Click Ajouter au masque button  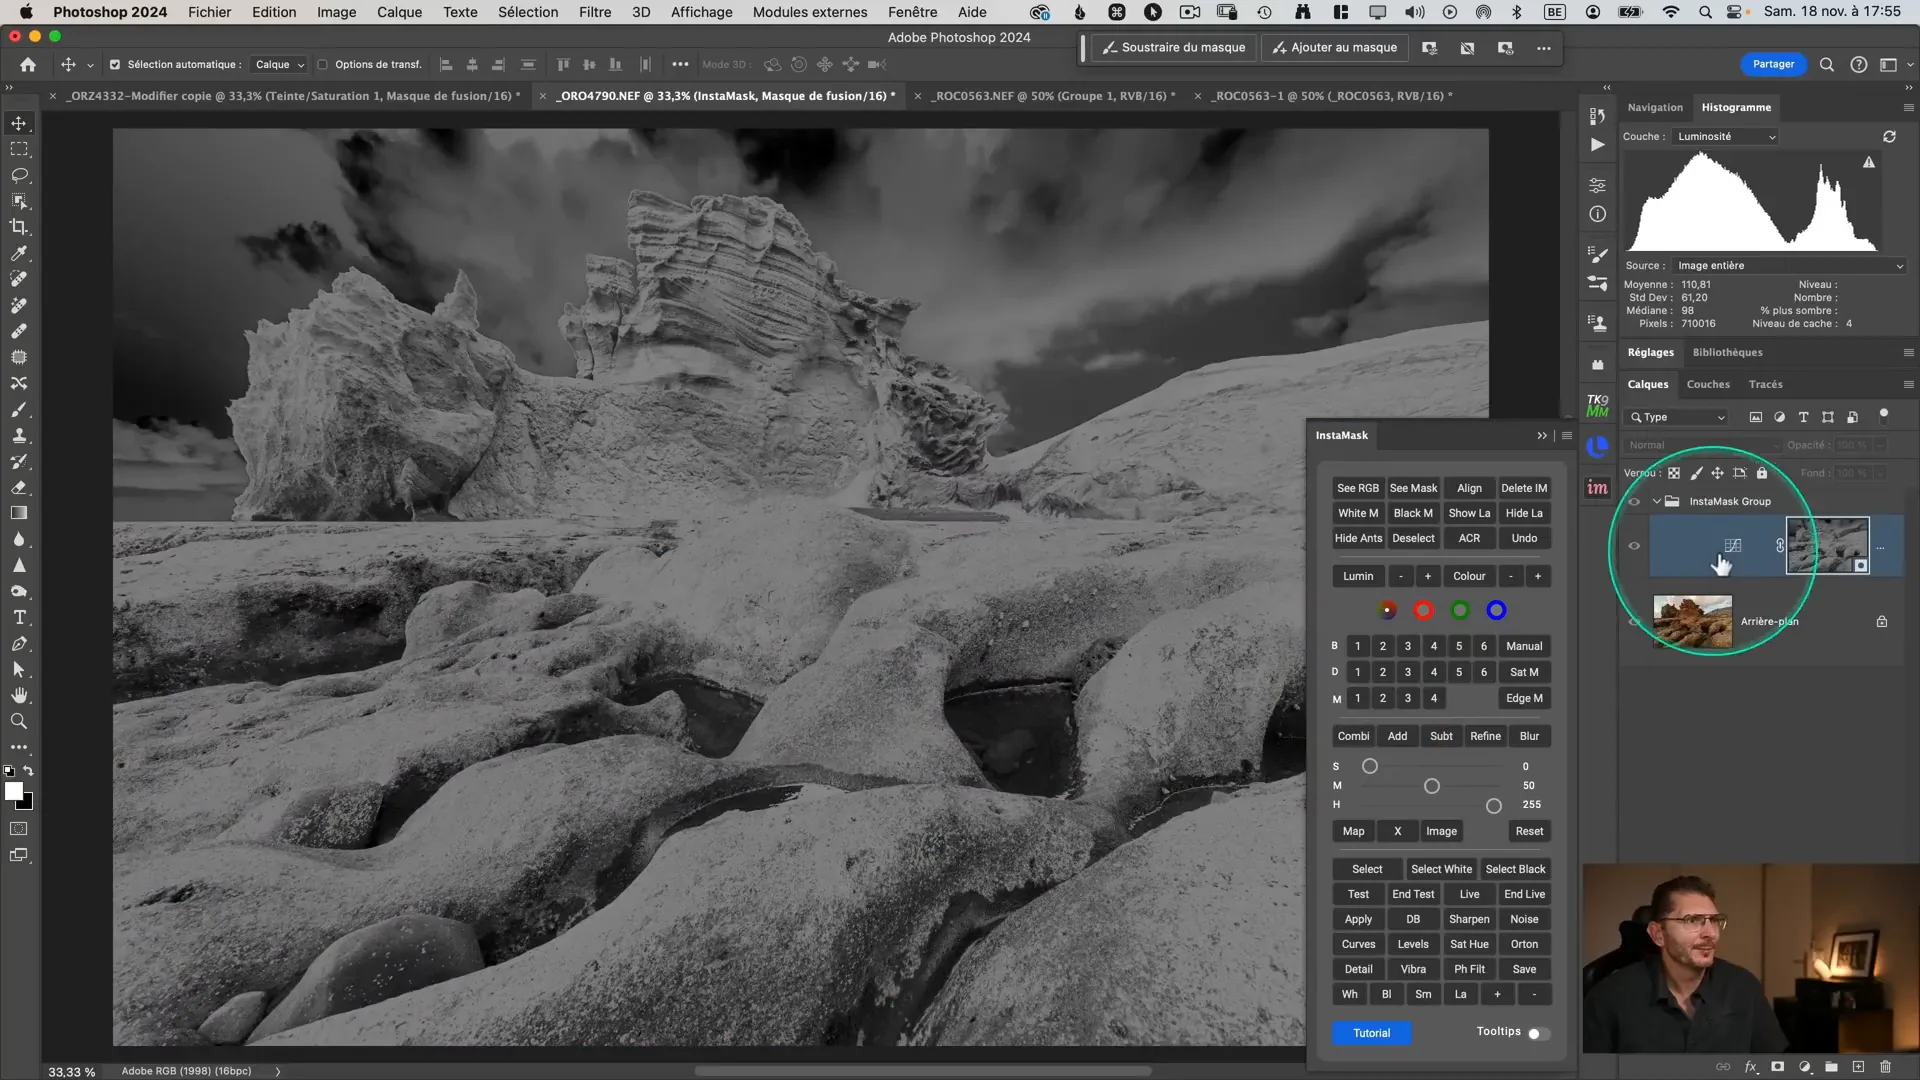coord(1334,48)
